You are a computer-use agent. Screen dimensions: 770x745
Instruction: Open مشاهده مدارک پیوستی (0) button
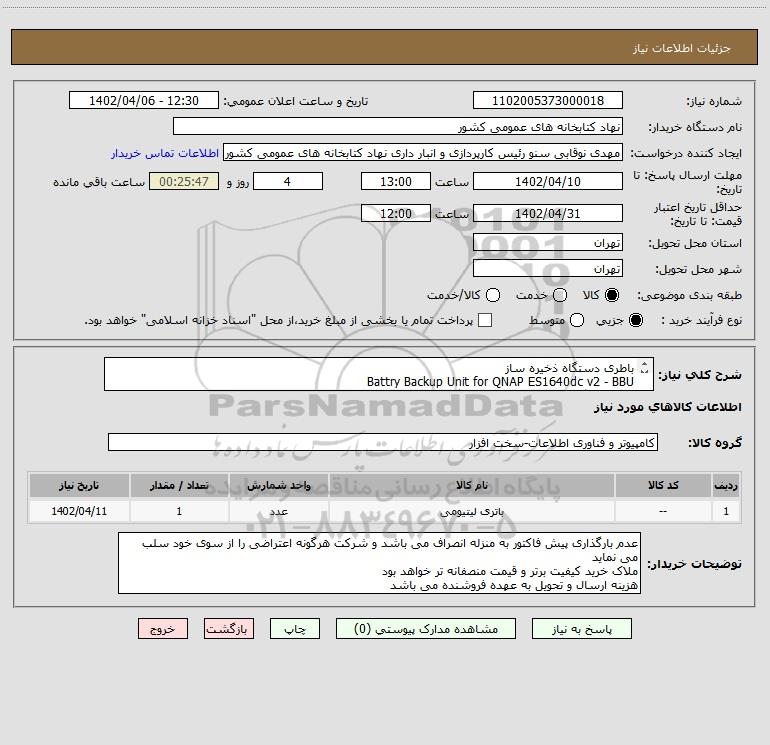pos(426,629)
